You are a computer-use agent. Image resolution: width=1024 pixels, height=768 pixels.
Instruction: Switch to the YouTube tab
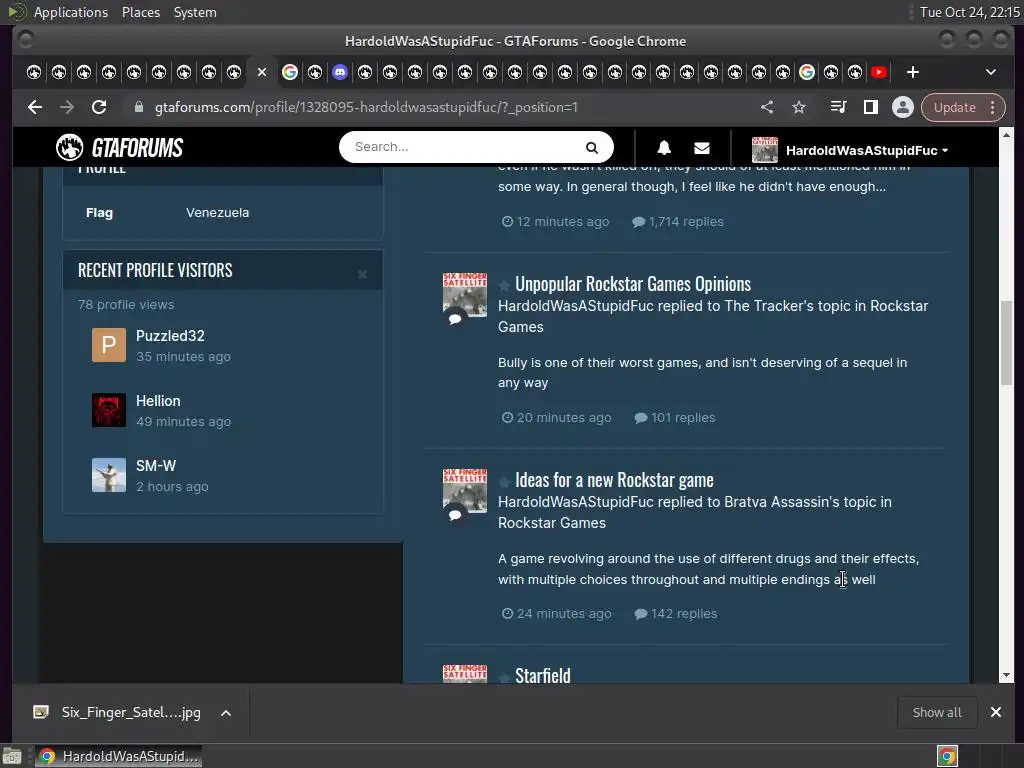click(x=879, y=72)
